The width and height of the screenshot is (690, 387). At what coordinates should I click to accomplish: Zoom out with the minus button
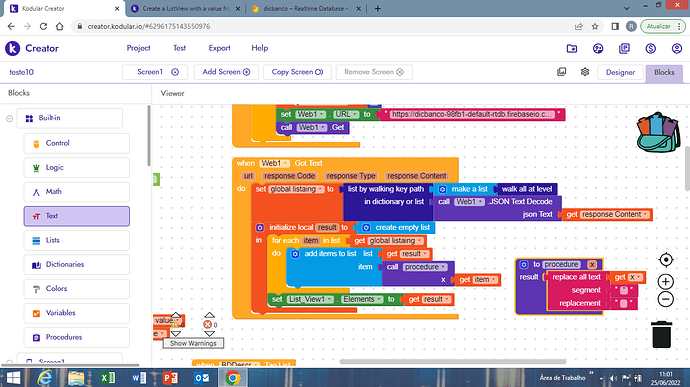pos(666,299)
